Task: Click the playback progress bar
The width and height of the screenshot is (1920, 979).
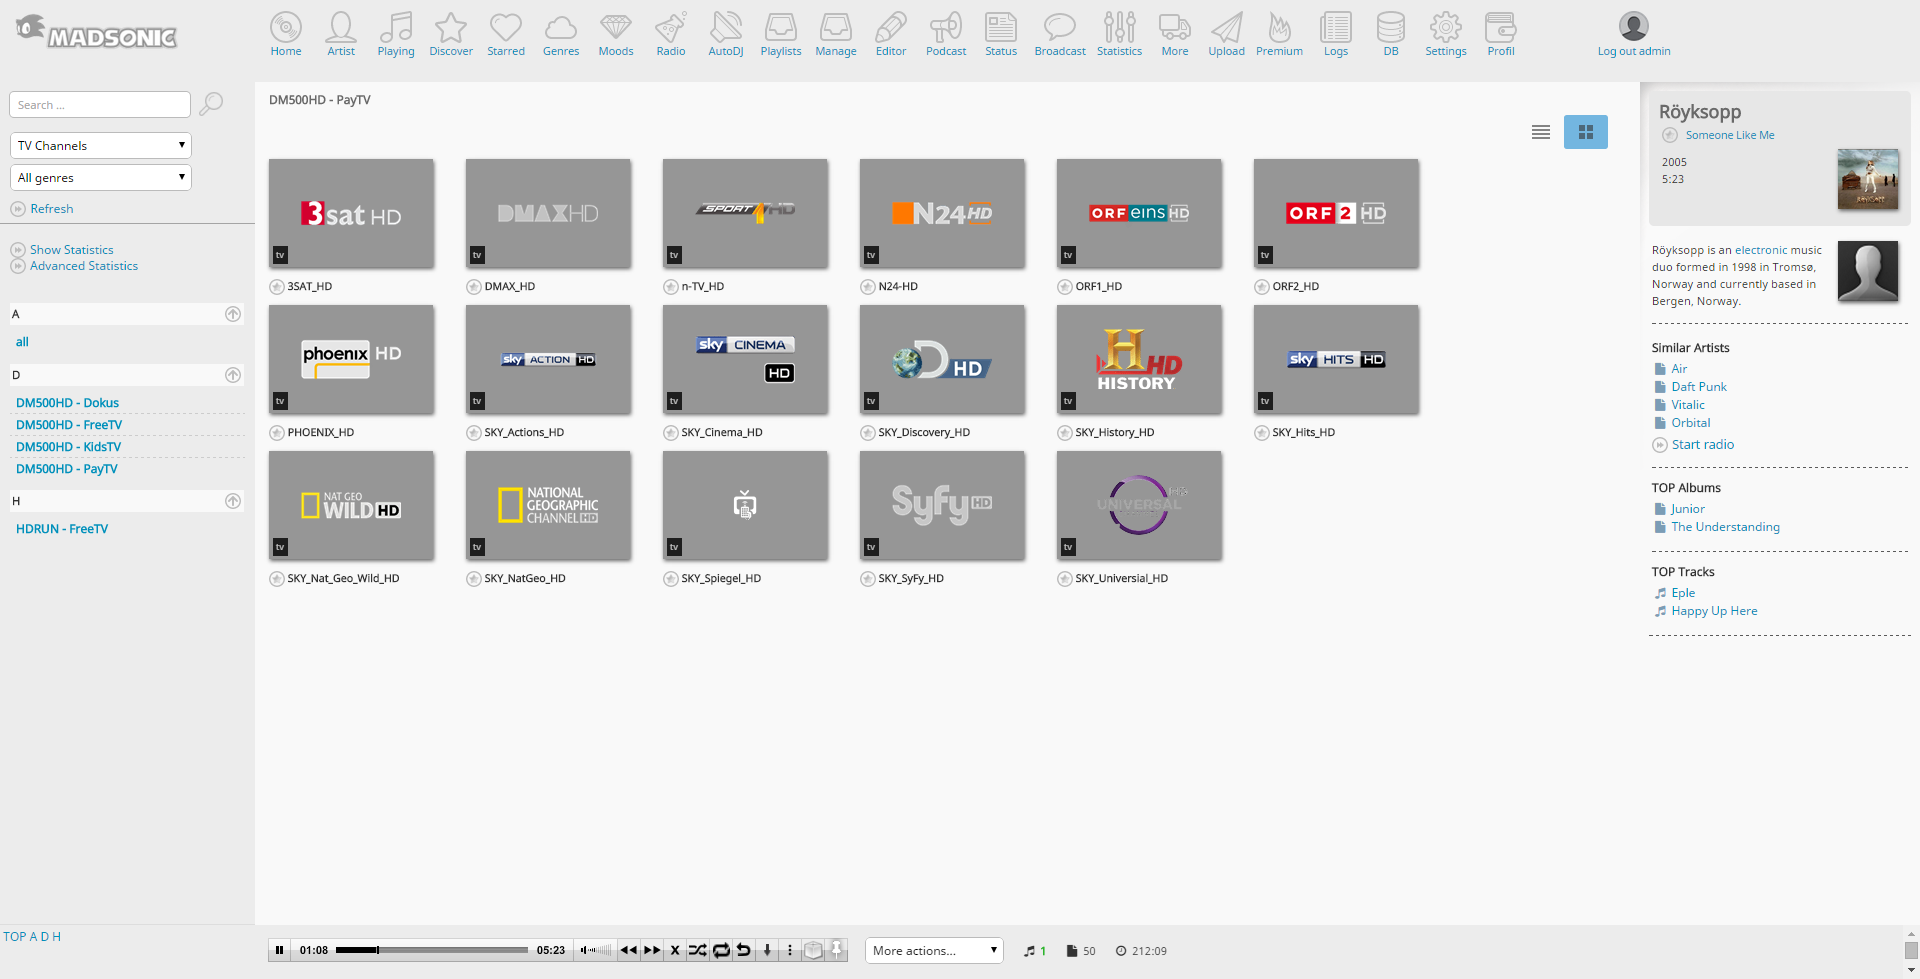Action: point(432,951)
